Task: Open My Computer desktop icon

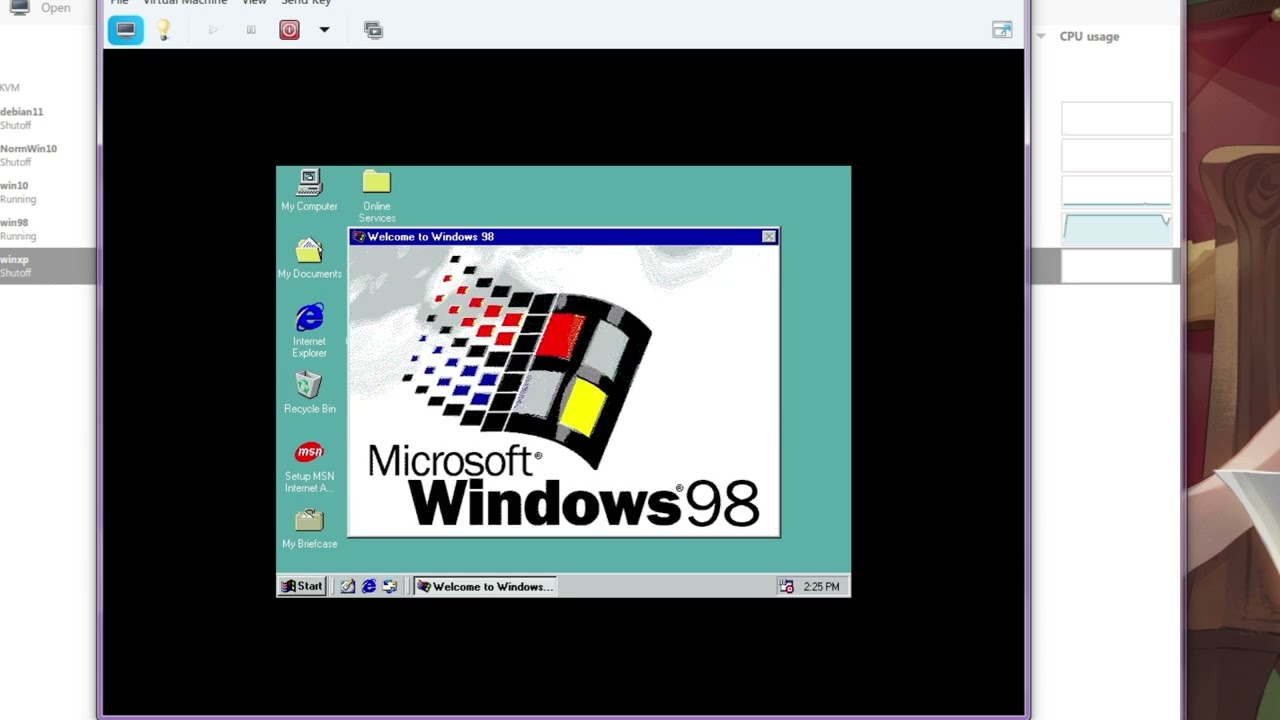Action: [x=309, y=190]
